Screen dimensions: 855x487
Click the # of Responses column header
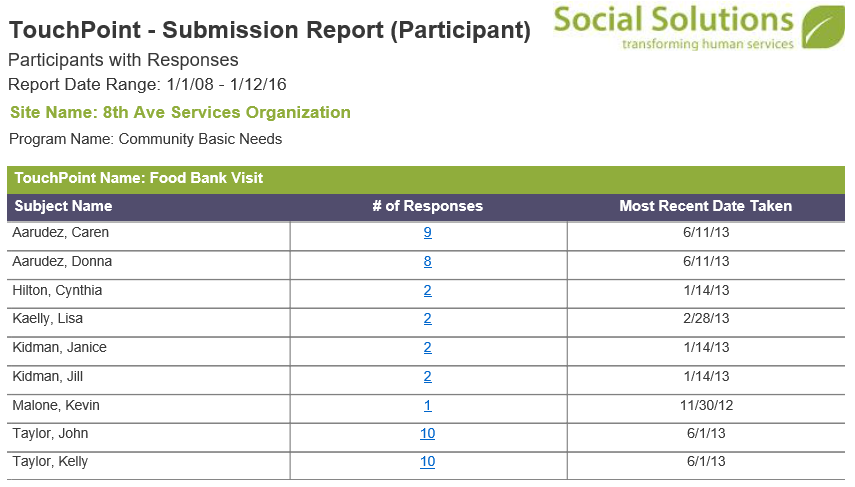point(428,206)
